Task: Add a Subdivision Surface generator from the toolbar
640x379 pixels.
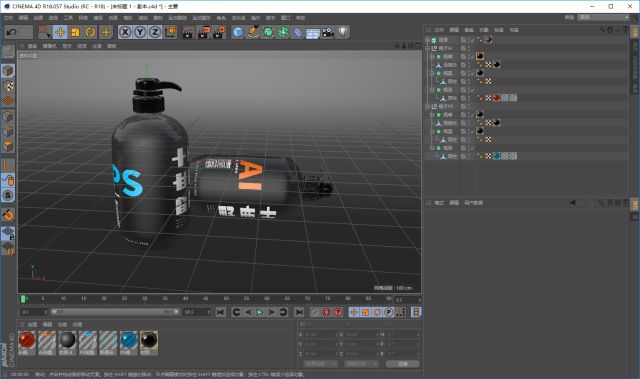Action: coord(268,32)
